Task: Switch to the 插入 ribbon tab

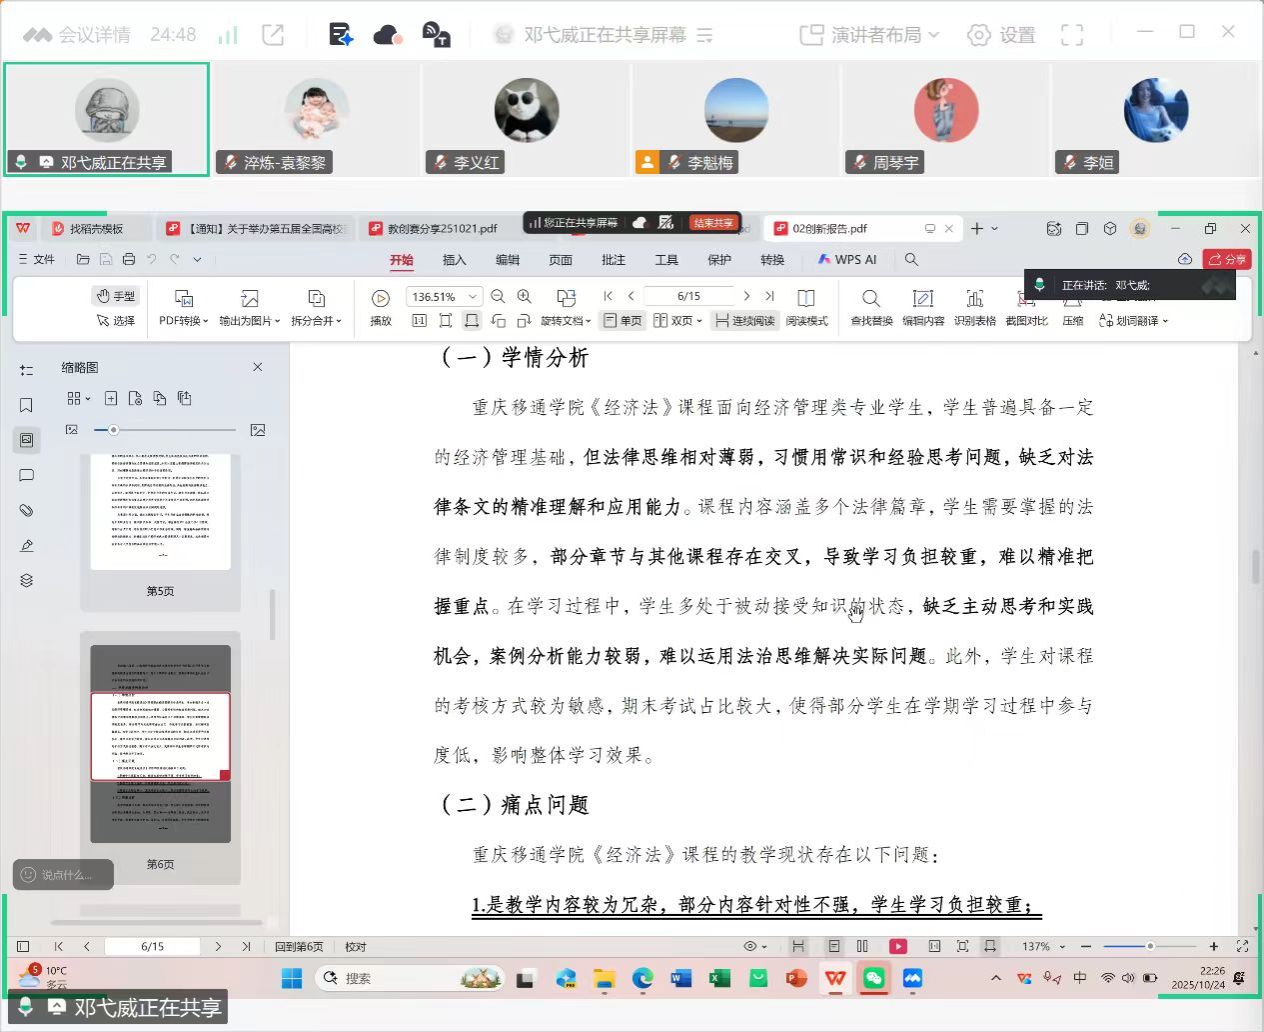Action: pos(454,260)
